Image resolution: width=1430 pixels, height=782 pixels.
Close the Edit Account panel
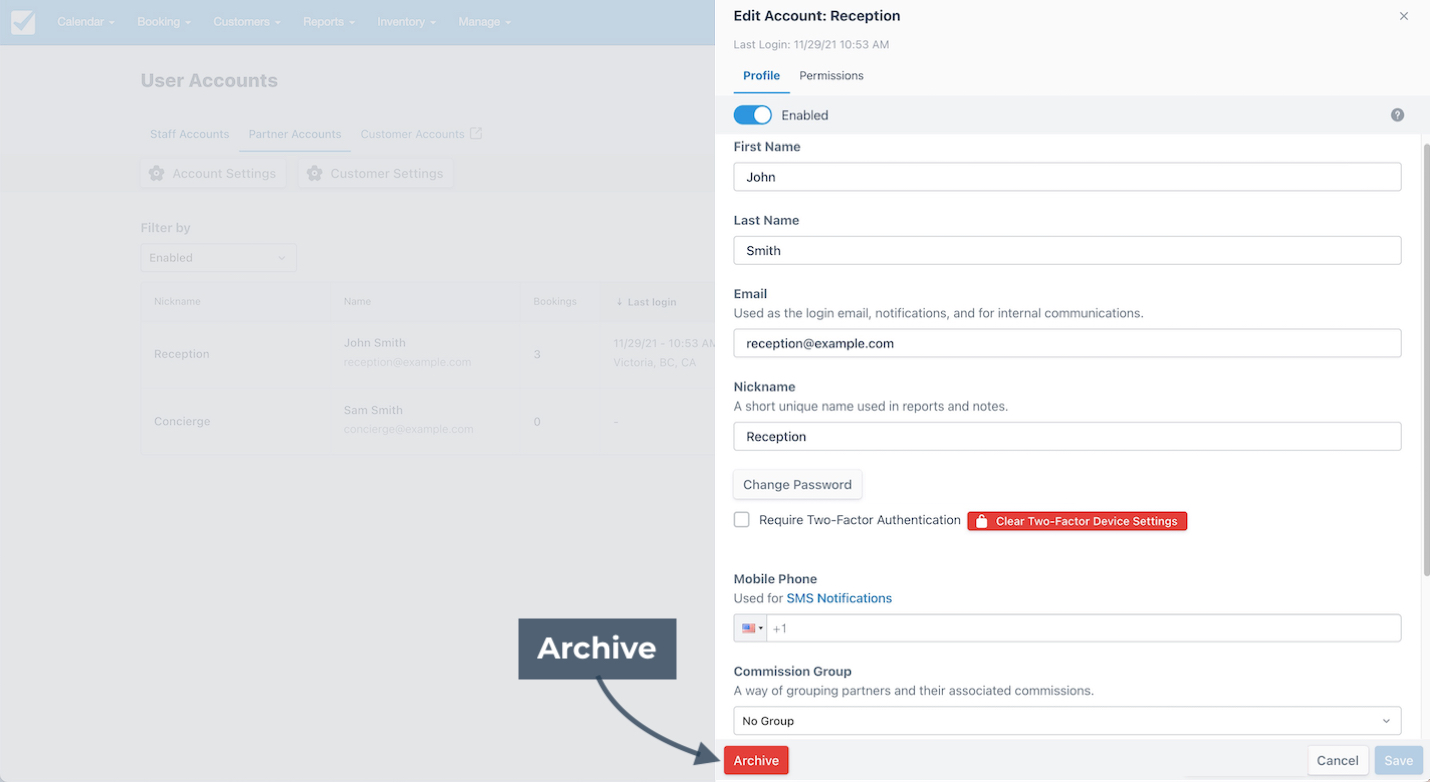(1404, 16)
